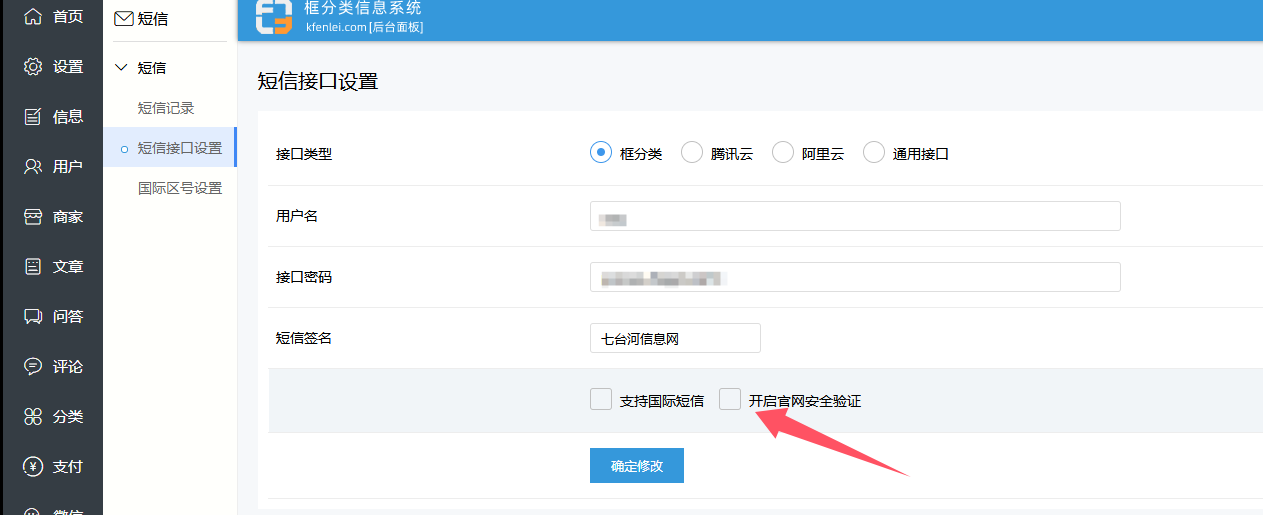Viewport: 1263px width, 515px height.
Task: Toggle 开启官网安全验证 checkbox
Action: click(x=730, y=400)
